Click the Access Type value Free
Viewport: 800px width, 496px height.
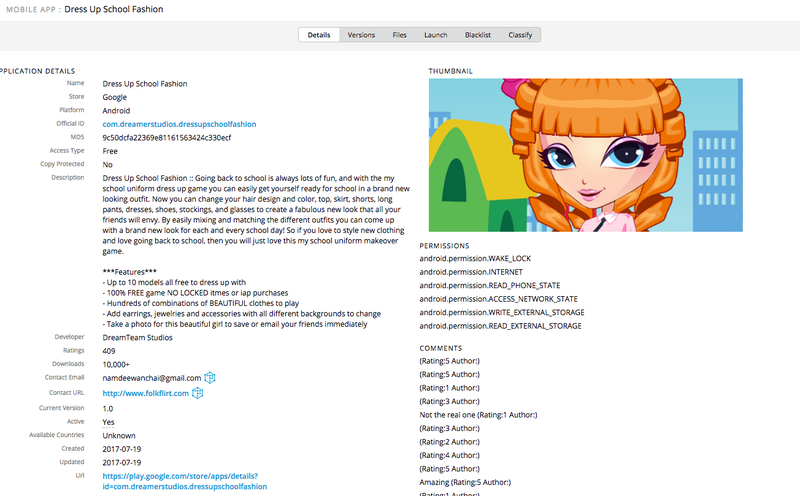(110, 151)
